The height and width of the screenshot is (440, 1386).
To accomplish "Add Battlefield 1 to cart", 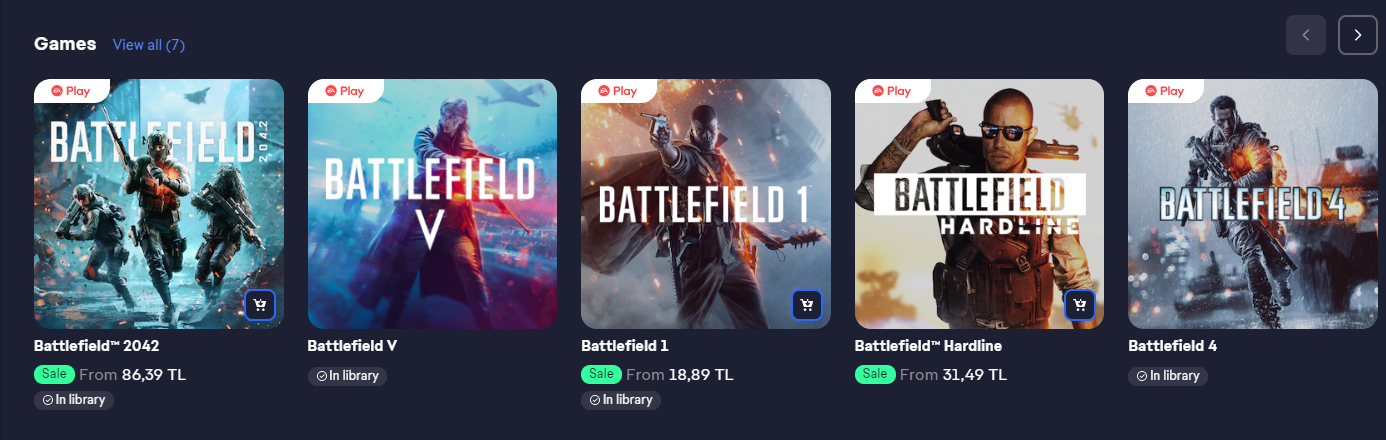I will click(807, 305).
